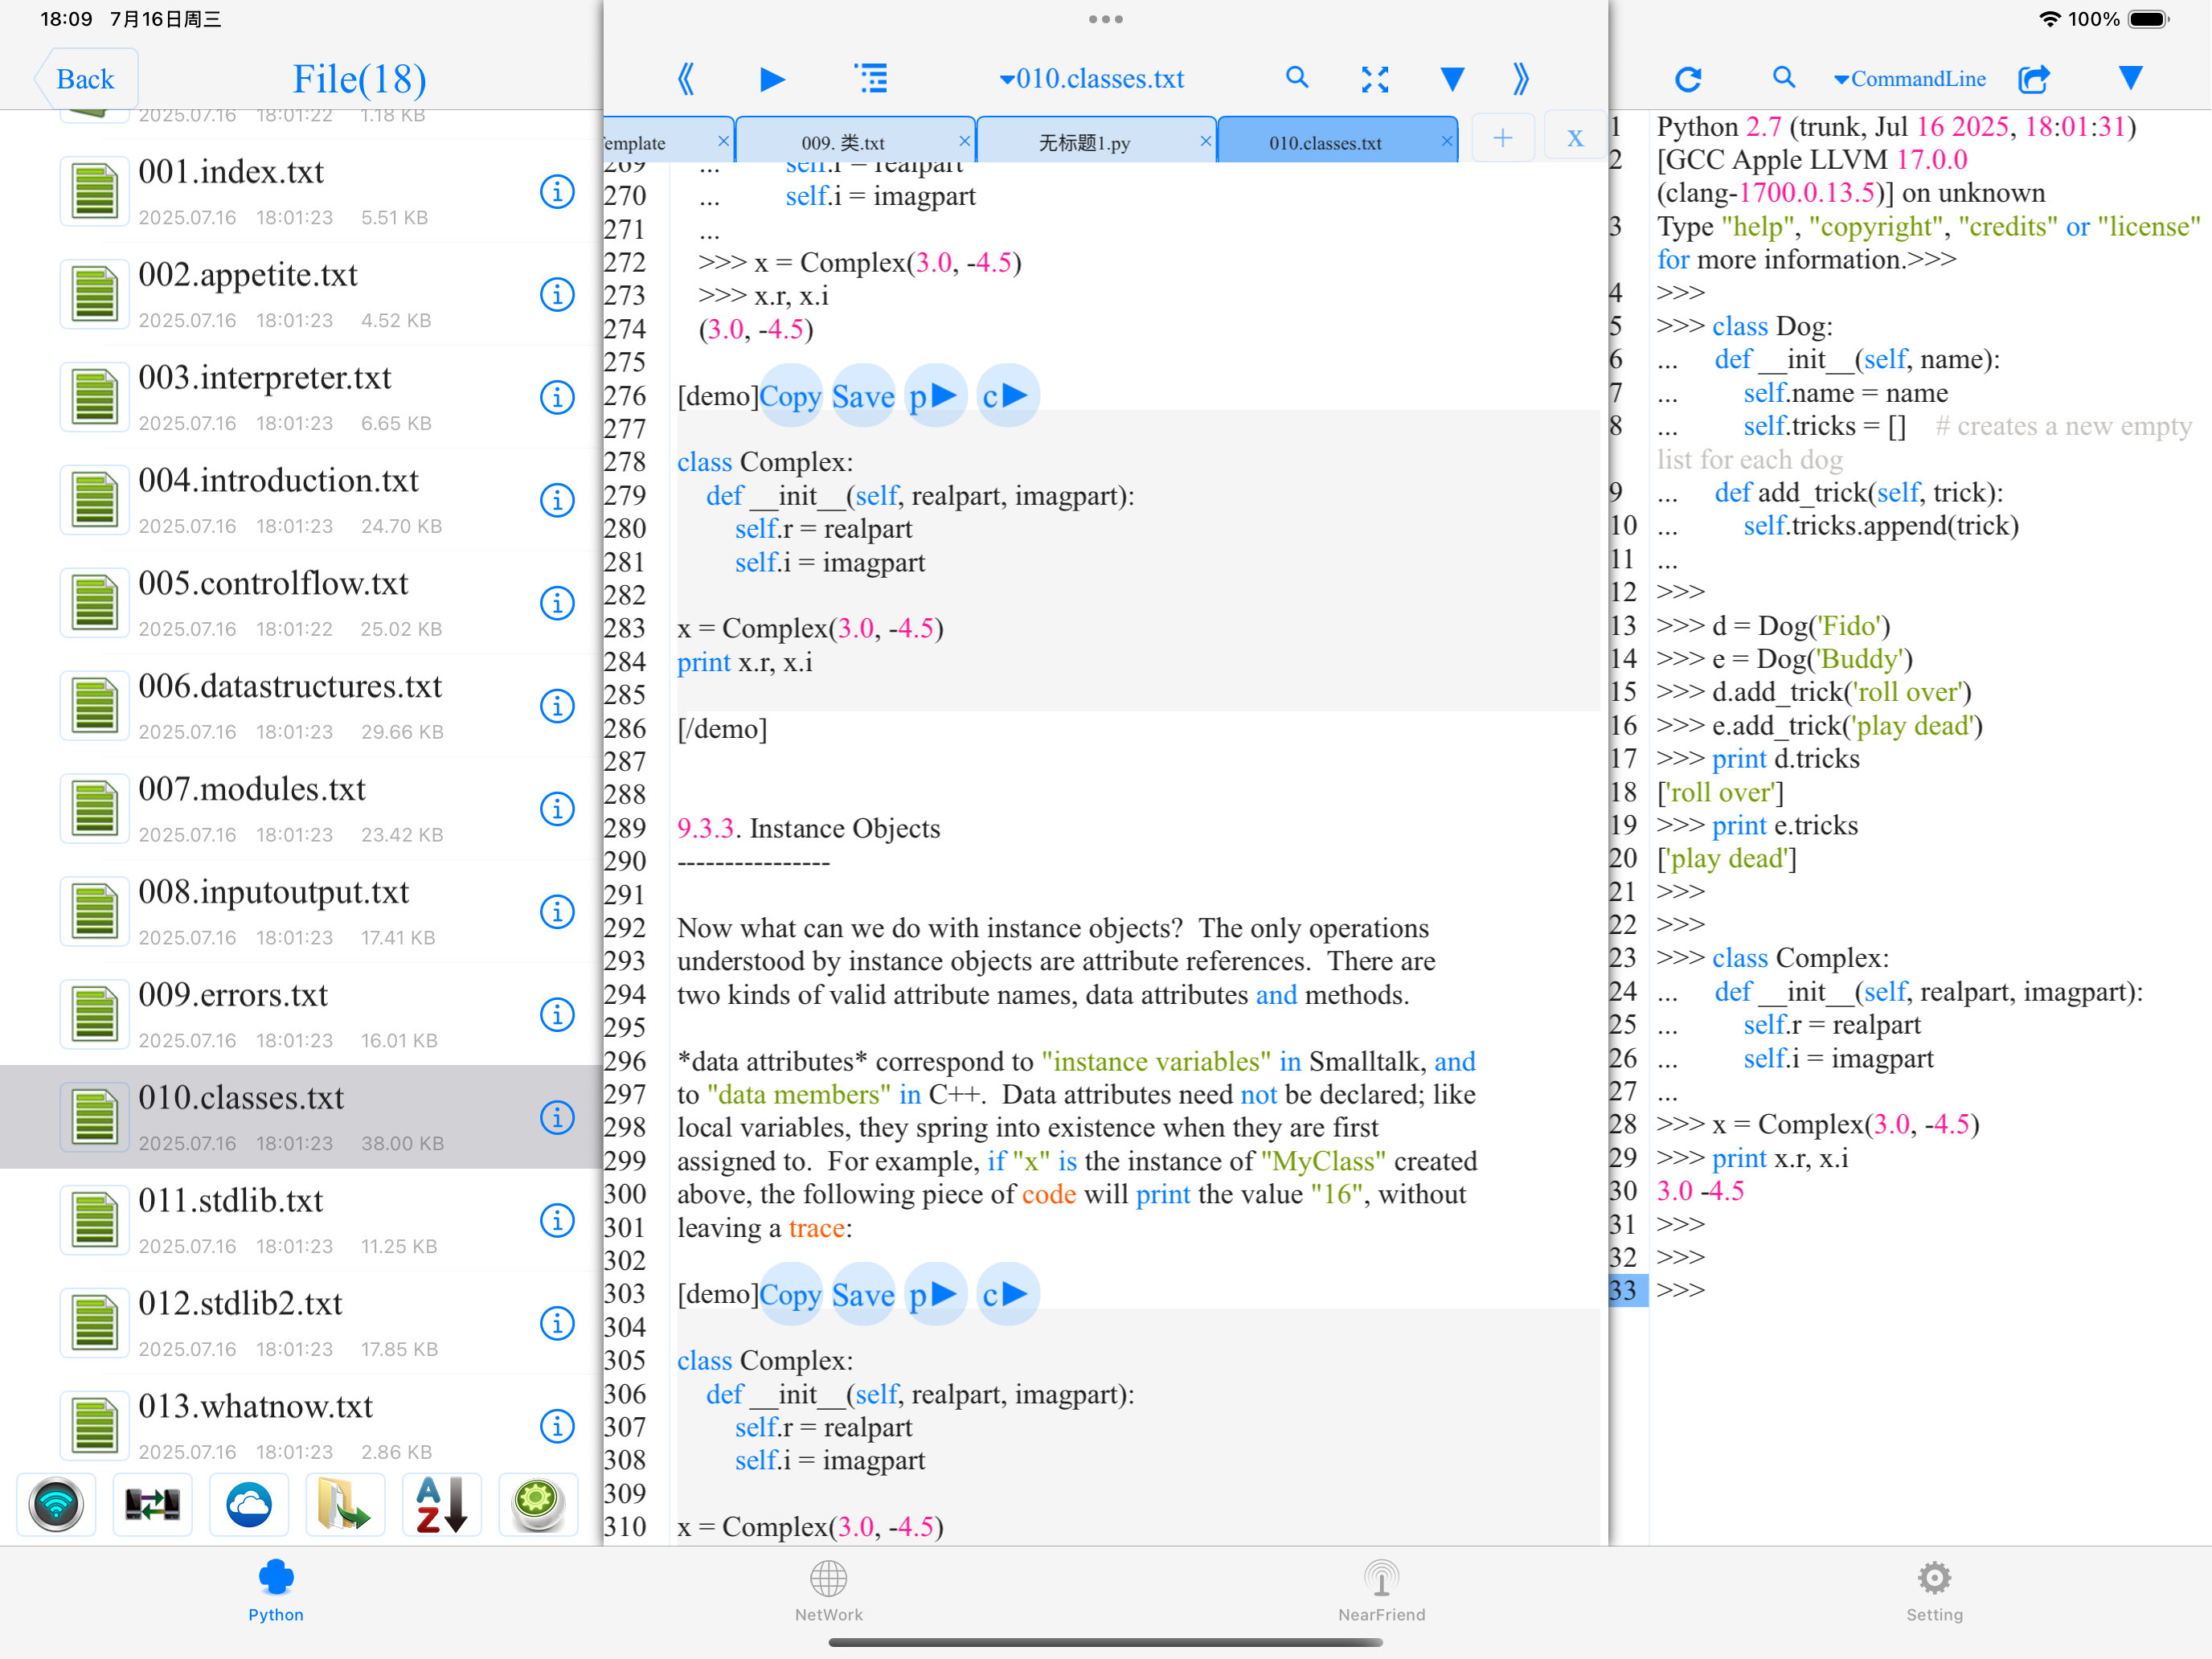The image size is (2212, 1659).
Task: Run demo at line 303 with c play
Action: (x=1007, y=1295)
